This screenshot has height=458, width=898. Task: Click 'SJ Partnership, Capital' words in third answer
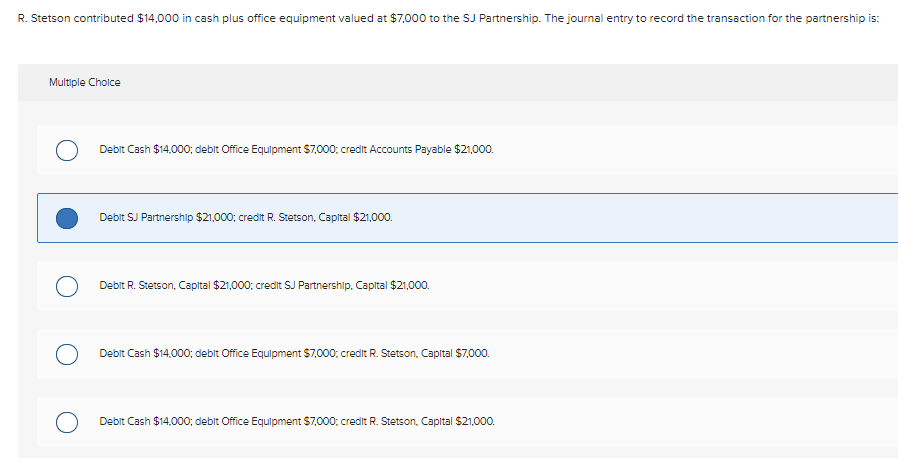coord(336,285)
